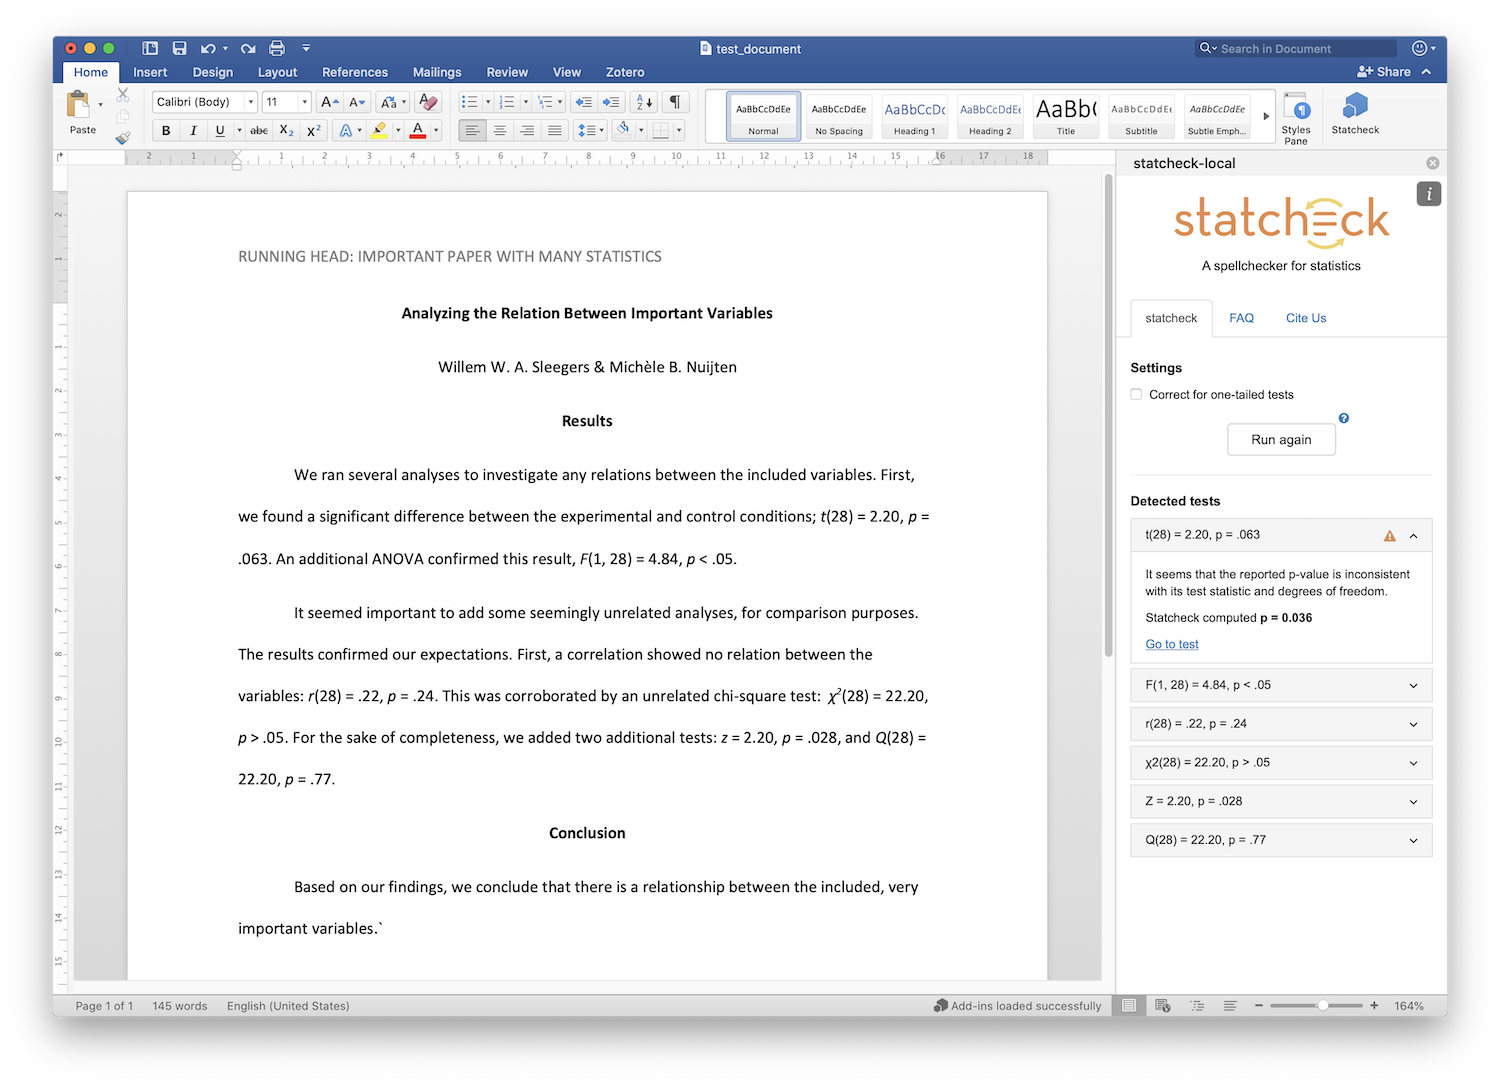Open the font name dropdown
The width and height of the screenshot is (1500, 1086).
tap(250, 102)
